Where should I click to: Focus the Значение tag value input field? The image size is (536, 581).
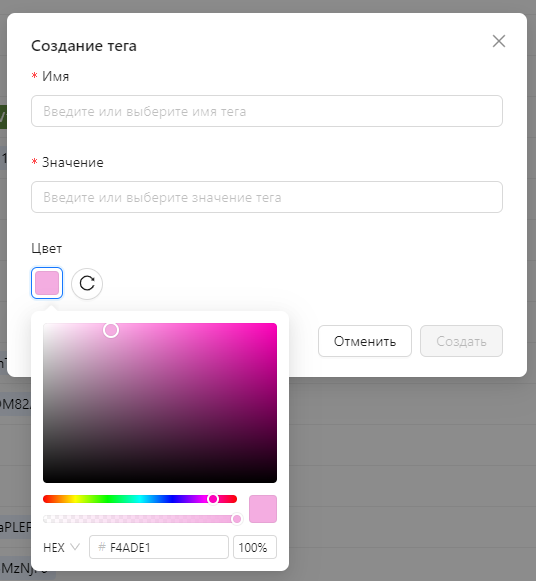click(x=267, y=197)
